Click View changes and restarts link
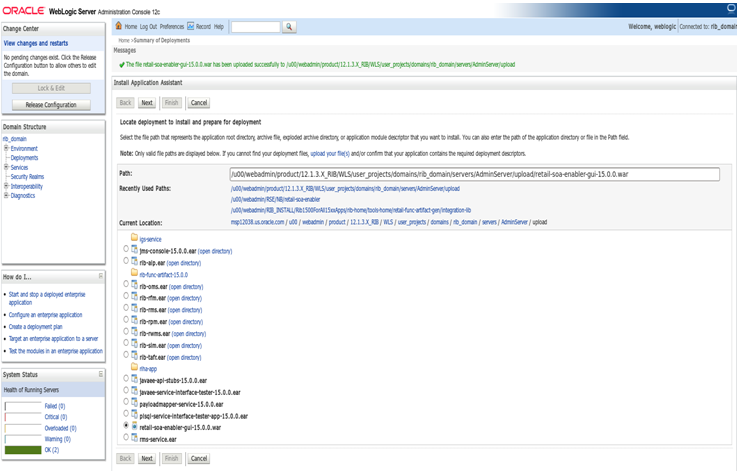737x472 pixels. 36,43
